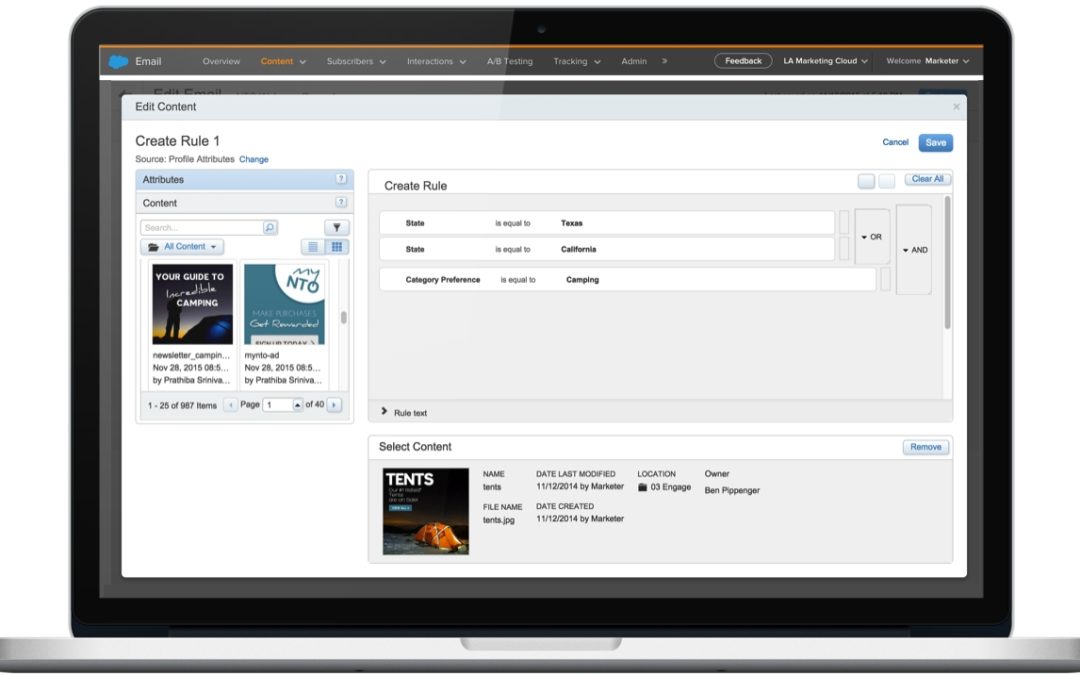Screen dimensions: 1080x675
Task: Open help for Content
Action: tap(341, 202)
